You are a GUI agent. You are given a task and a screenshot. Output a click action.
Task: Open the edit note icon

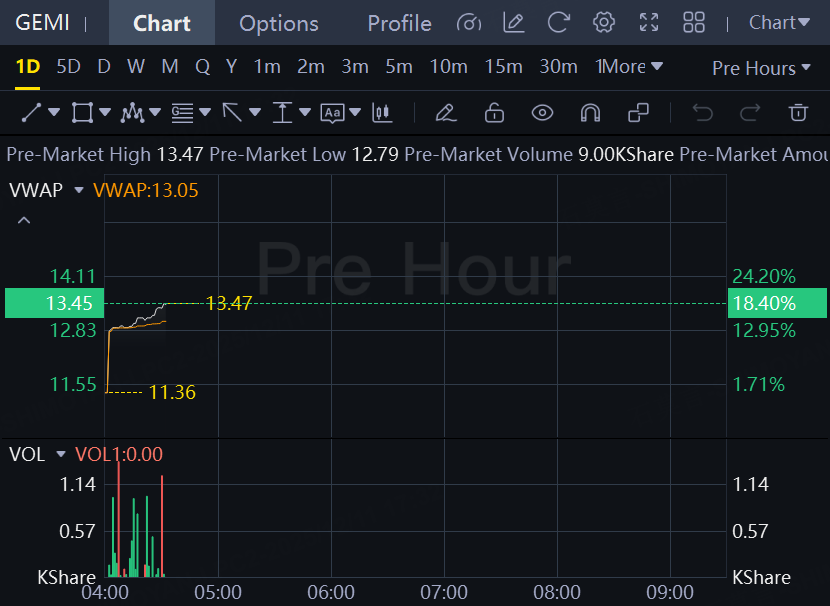[513, 22]
